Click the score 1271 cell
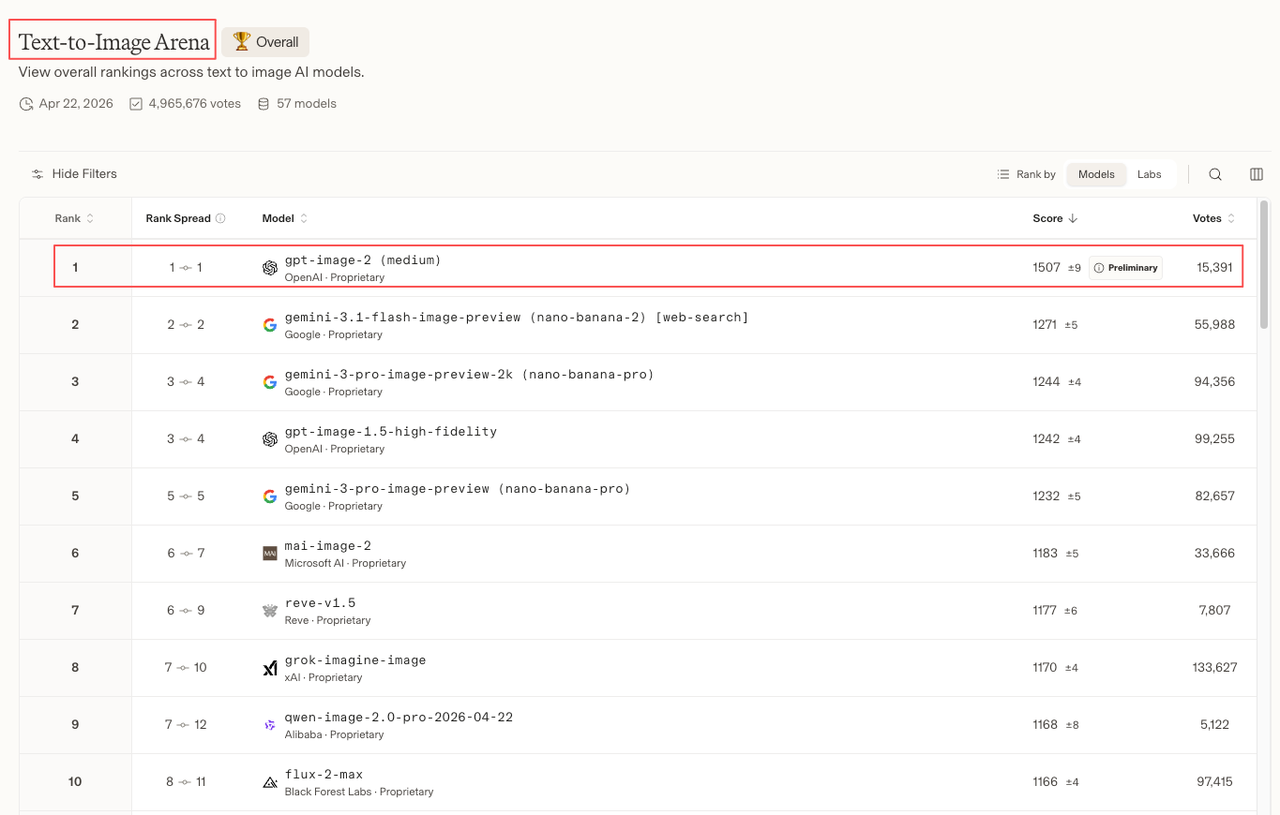1280x815 pixels. [x=1045, y=325]
